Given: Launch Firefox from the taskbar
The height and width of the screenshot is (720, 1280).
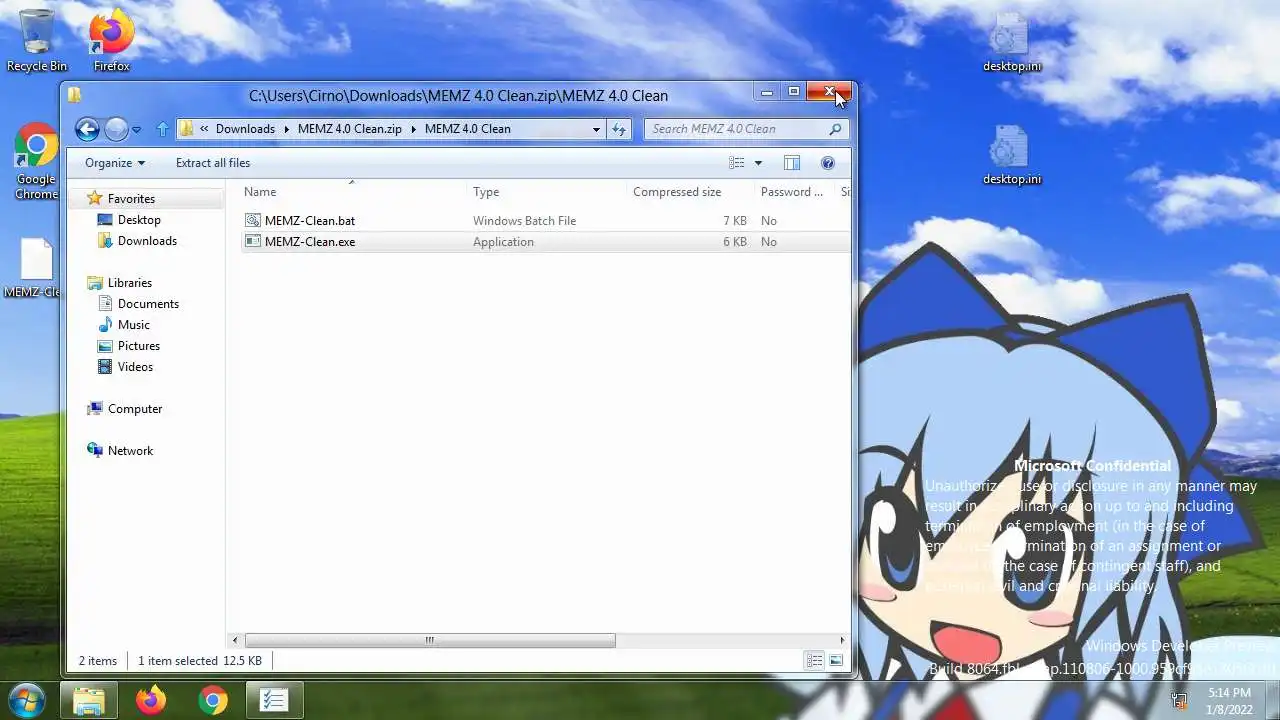Looking at the screenshot, I should pos(151,700).
